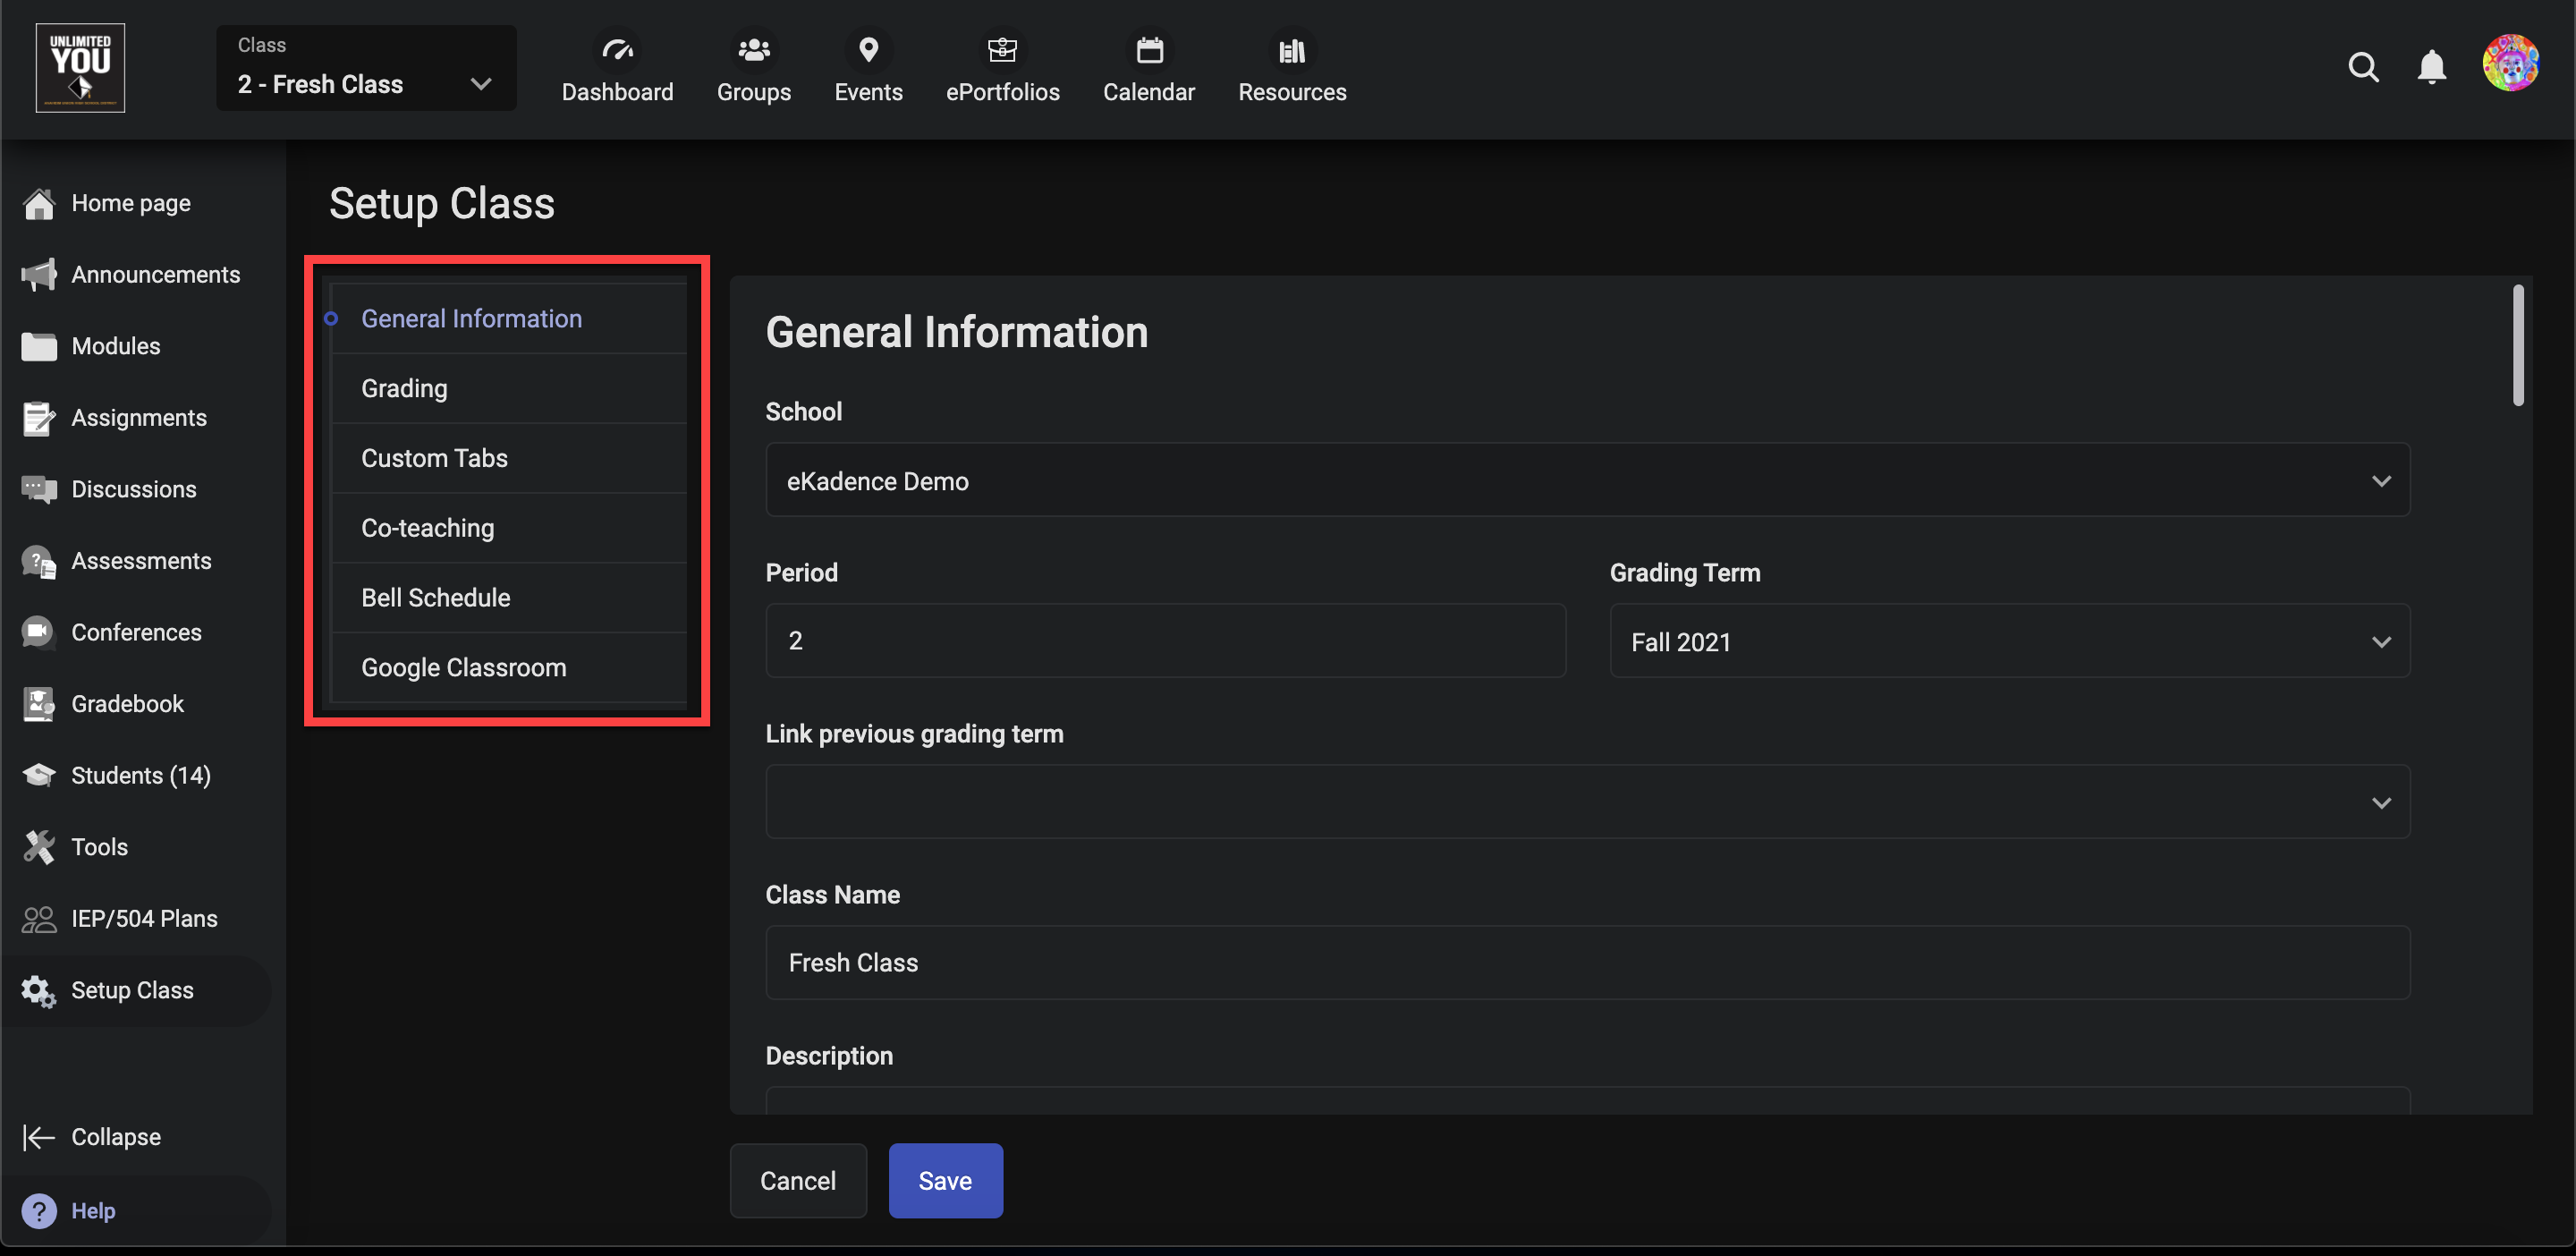Click the Announcements megaphone icon

pos(39,275)
